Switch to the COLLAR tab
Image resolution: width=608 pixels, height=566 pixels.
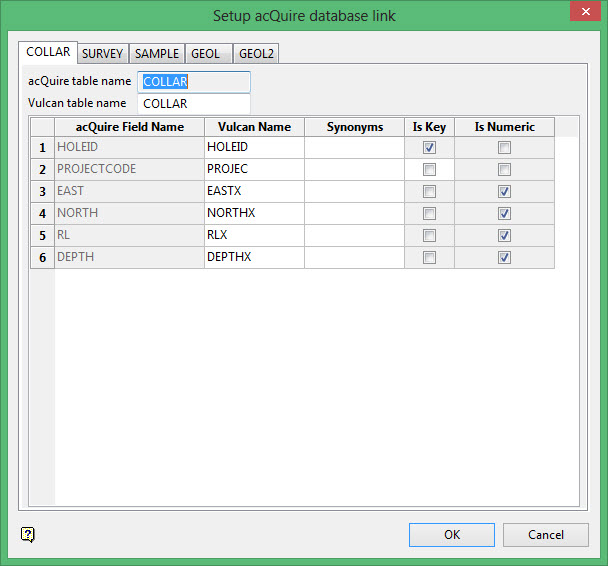[48, 52]
